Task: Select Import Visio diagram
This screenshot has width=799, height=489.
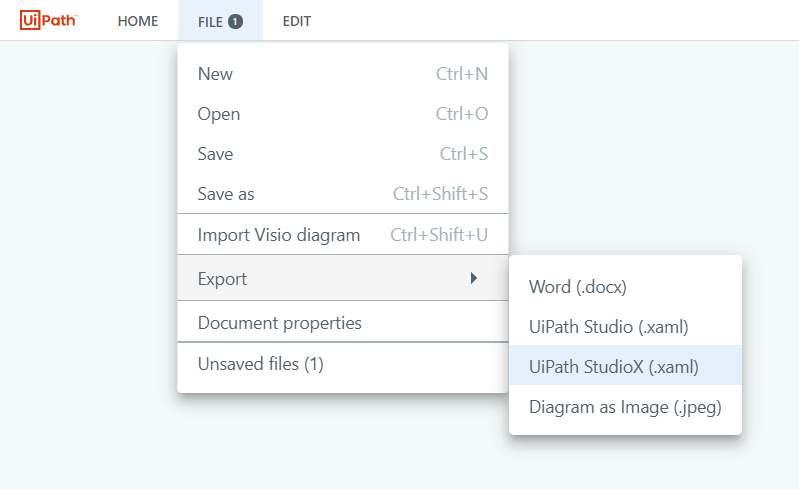Action: click(x=343, y=235)
